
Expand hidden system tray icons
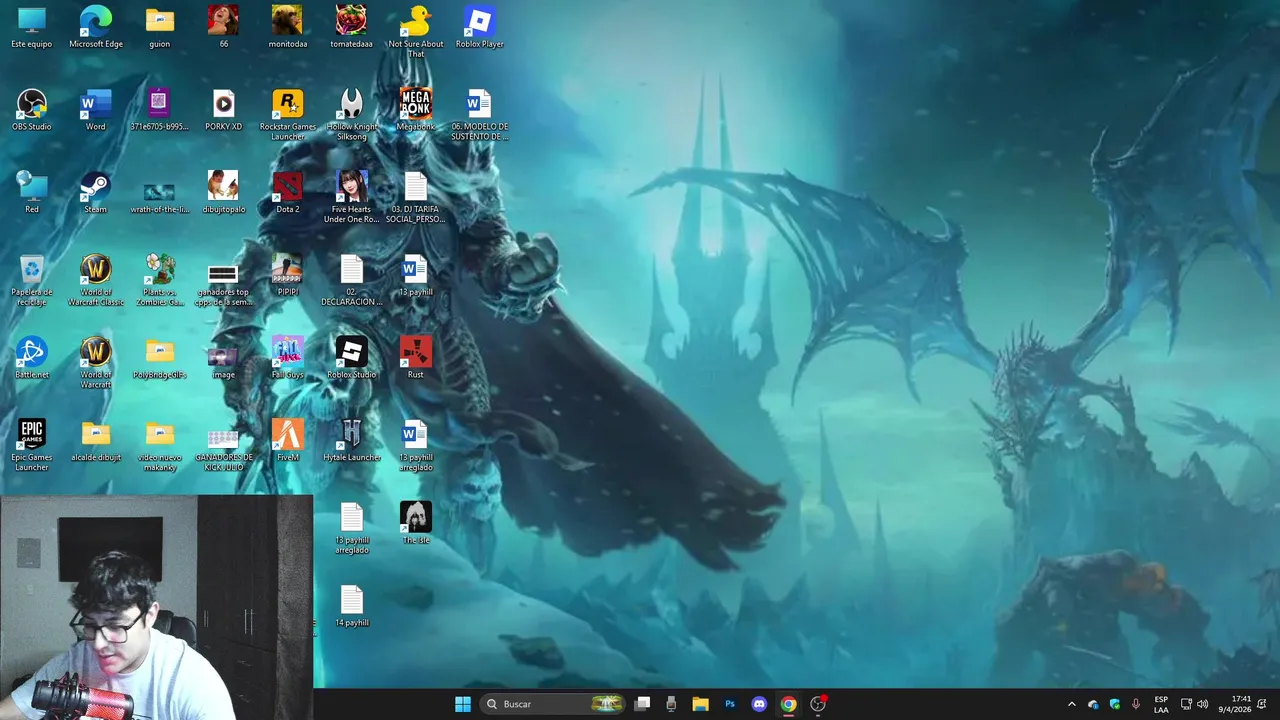[1071, 704]
